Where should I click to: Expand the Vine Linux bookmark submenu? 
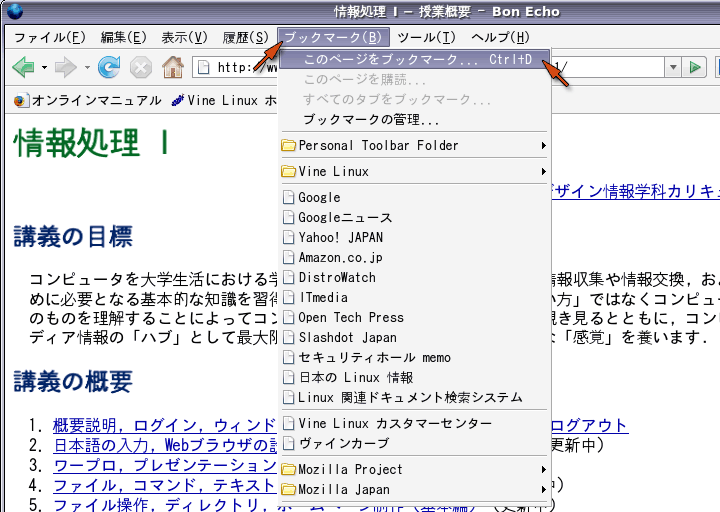pyautogui.click(x=334, y=172)
